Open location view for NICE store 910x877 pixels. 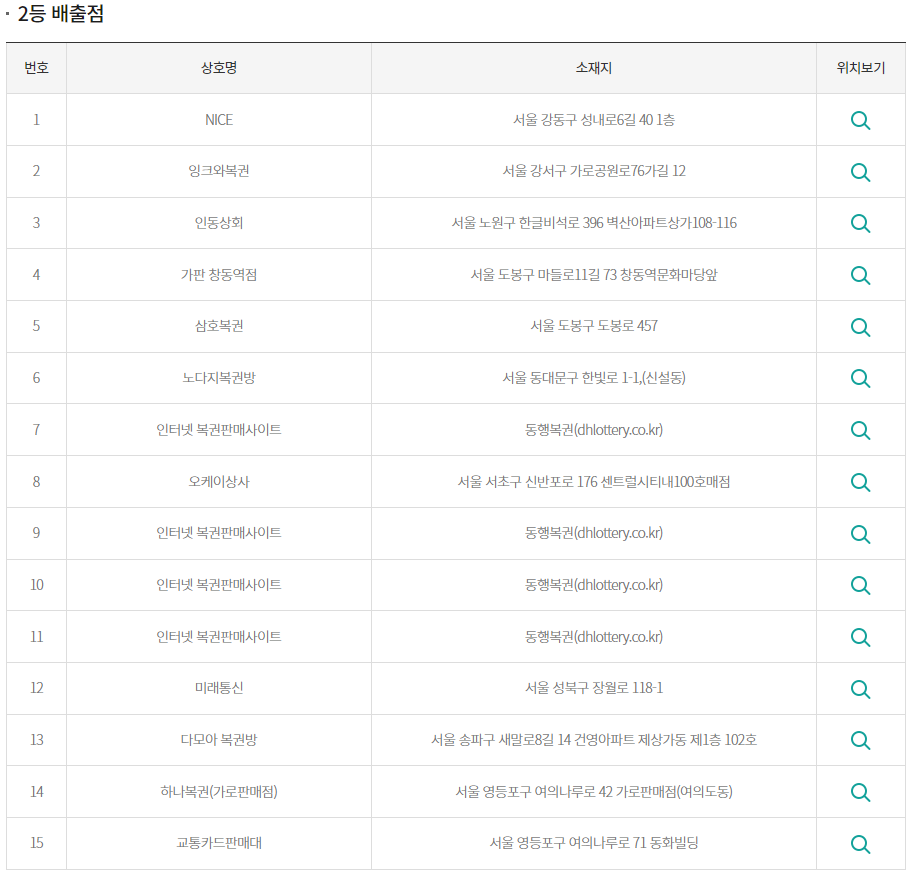click(x=860, y=120)
